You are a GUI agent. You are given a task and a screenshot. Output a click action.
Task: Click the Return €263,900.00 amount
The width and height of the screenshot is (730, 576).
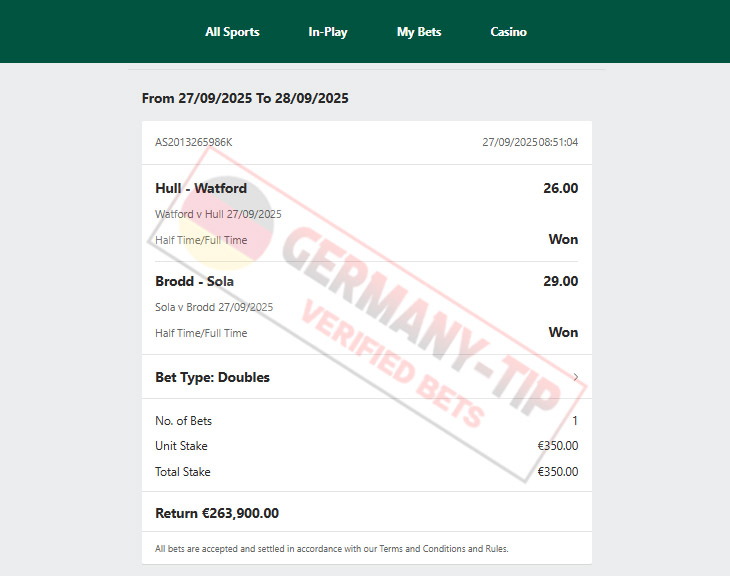pyautogui.click(x=217, y=513)
